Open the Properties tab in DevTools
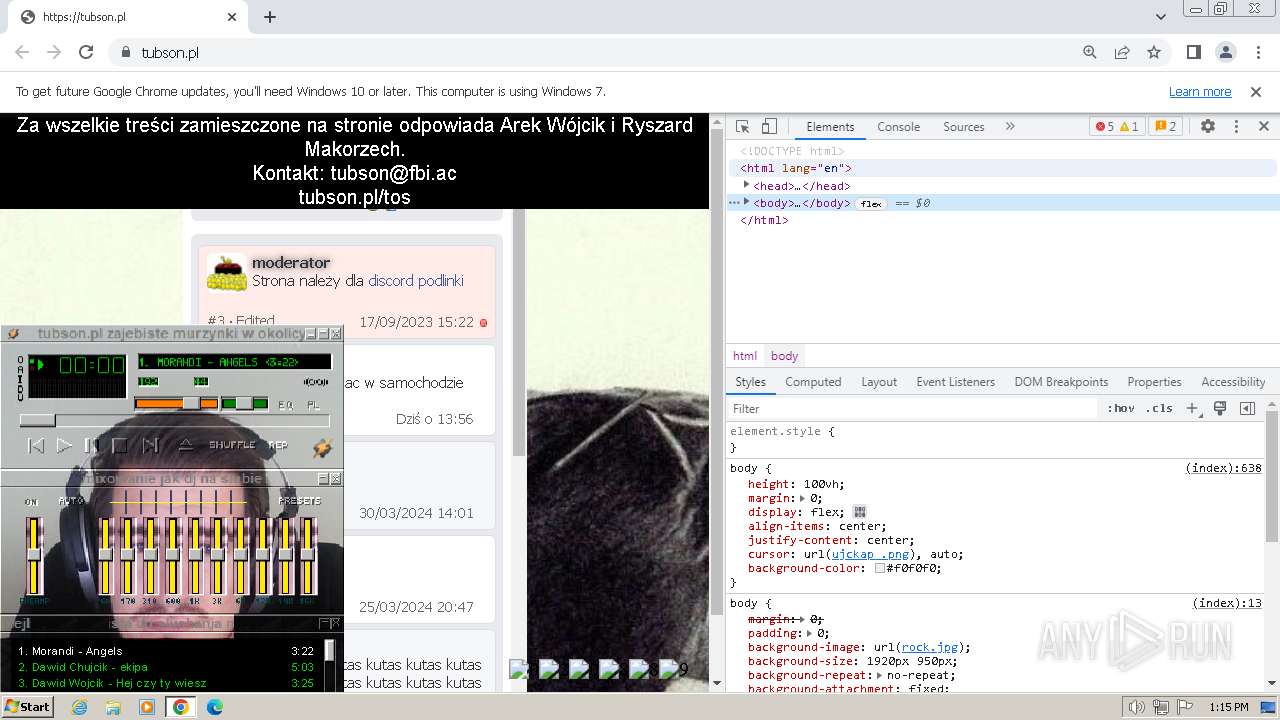The width and height of the screenshot is (1280, 720). point(1154,382)
